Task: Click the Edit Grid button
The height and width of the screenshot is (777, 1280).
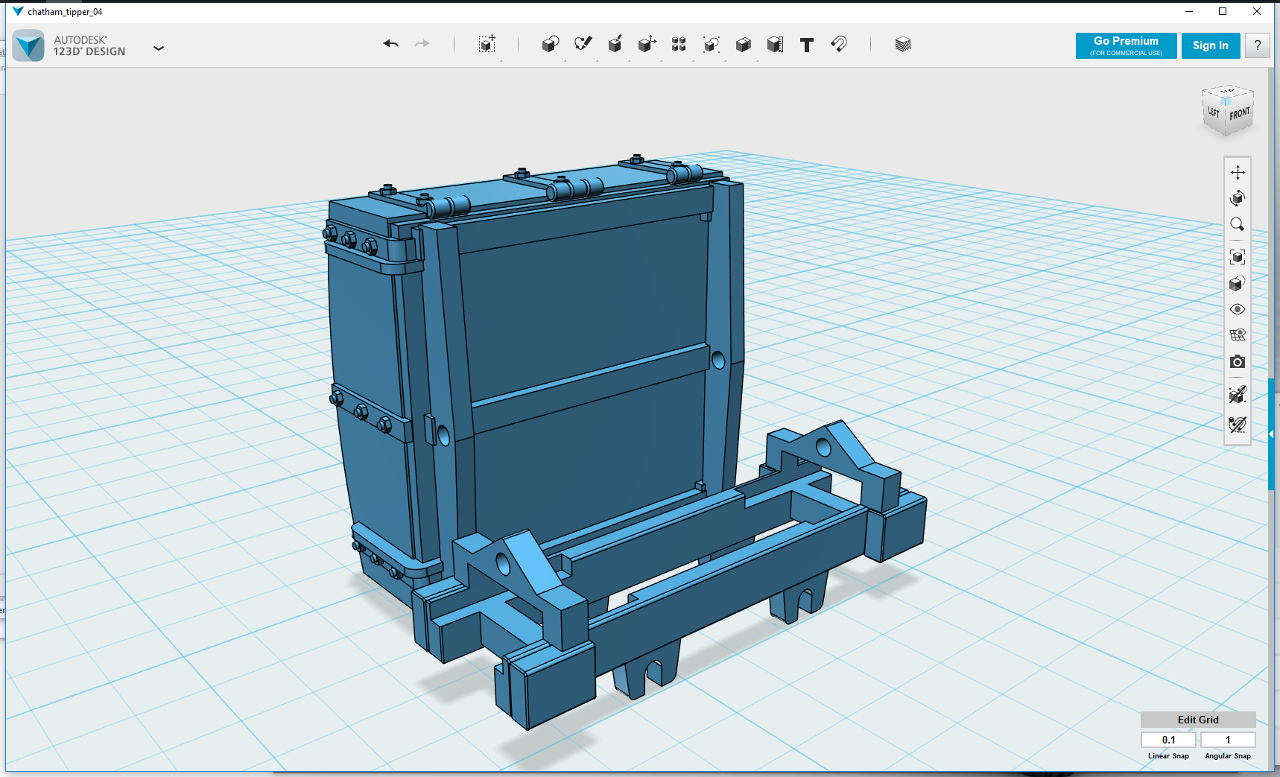Action: pyautogui.click(x=1198, y=720)
